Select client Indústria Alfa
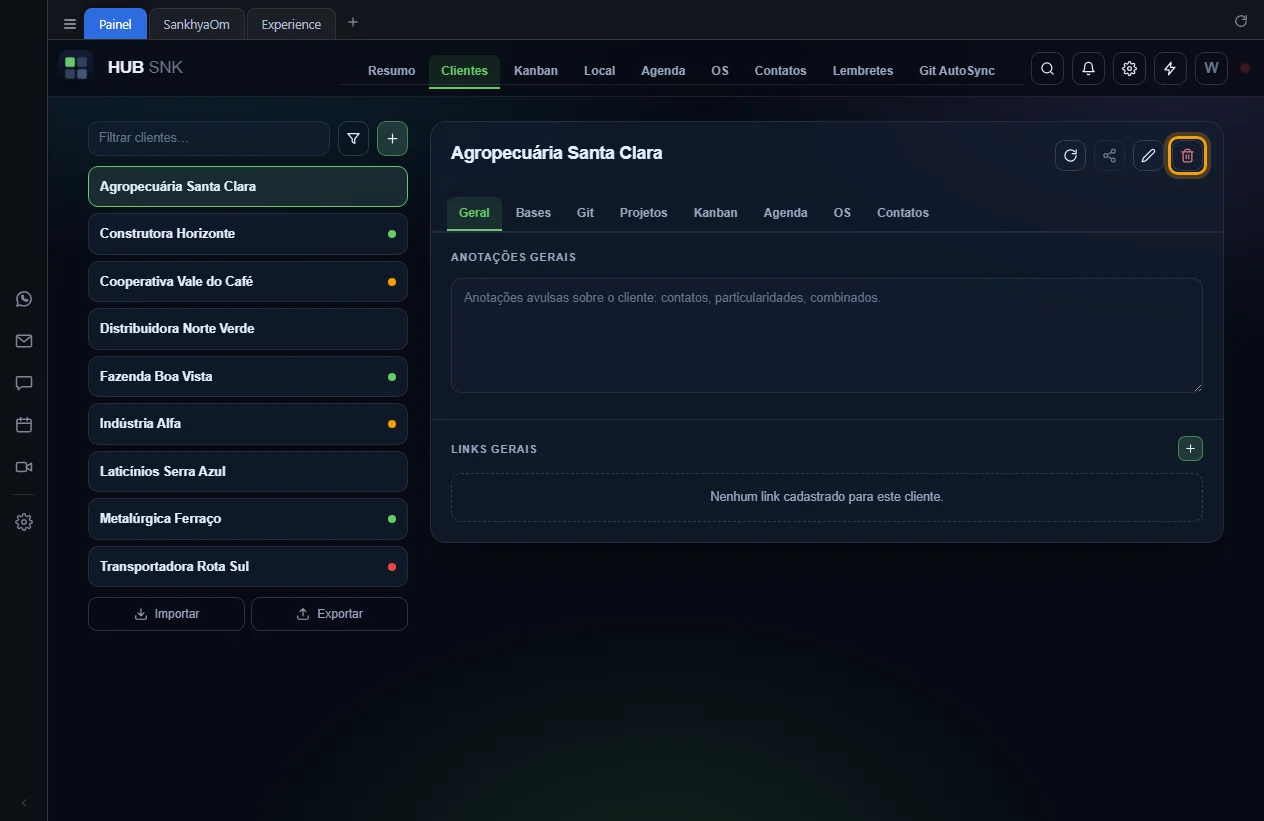 click(x=248, y=424)
